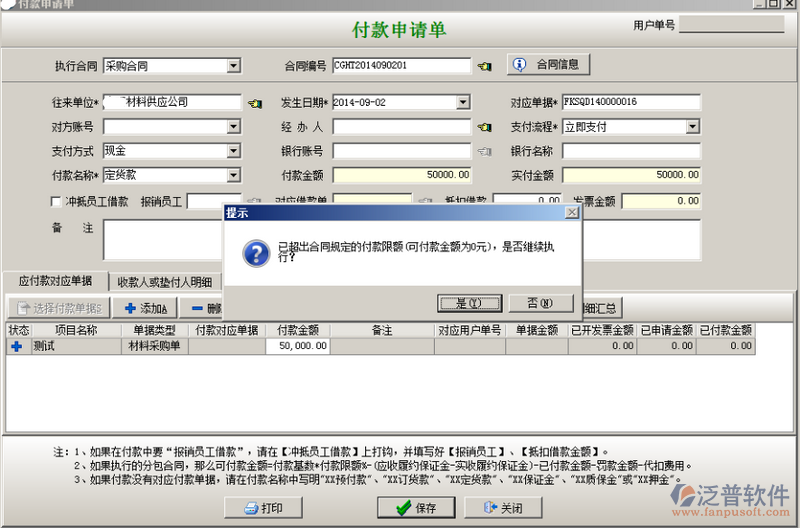Image resolution: width=800 pixels, height=528 pixels.
Task: Click the 付款金额 table column header
Action: 298,331
